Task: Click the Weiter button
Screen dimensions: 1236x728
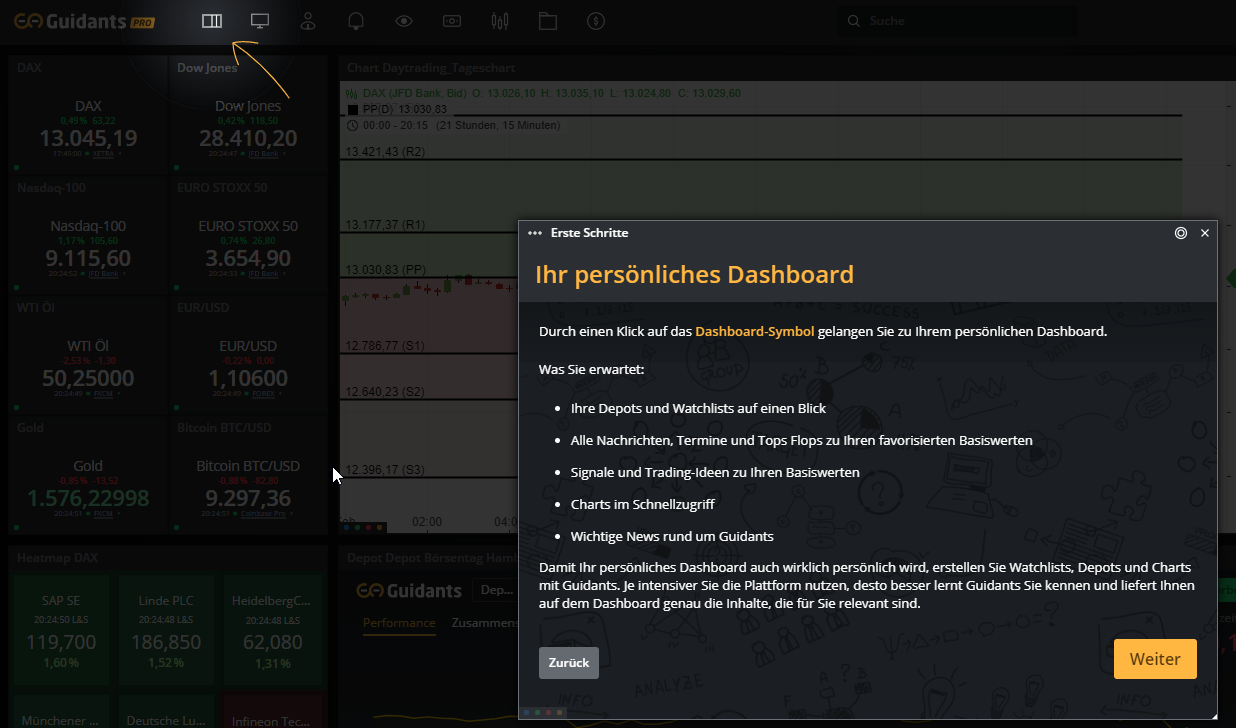Action: (x=1155, y=659)
